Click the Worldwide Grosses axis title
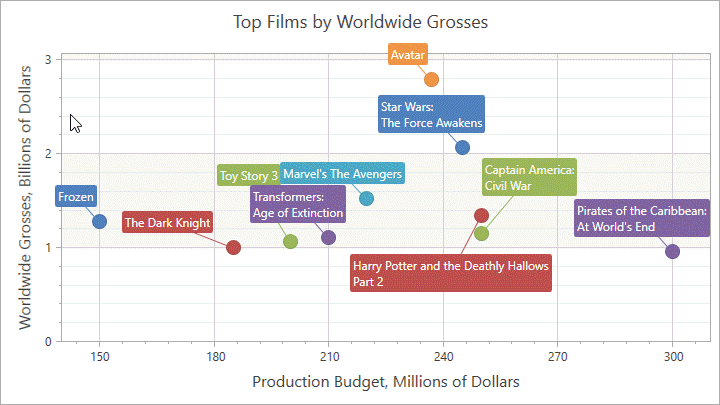 click(x=25, y=197)
